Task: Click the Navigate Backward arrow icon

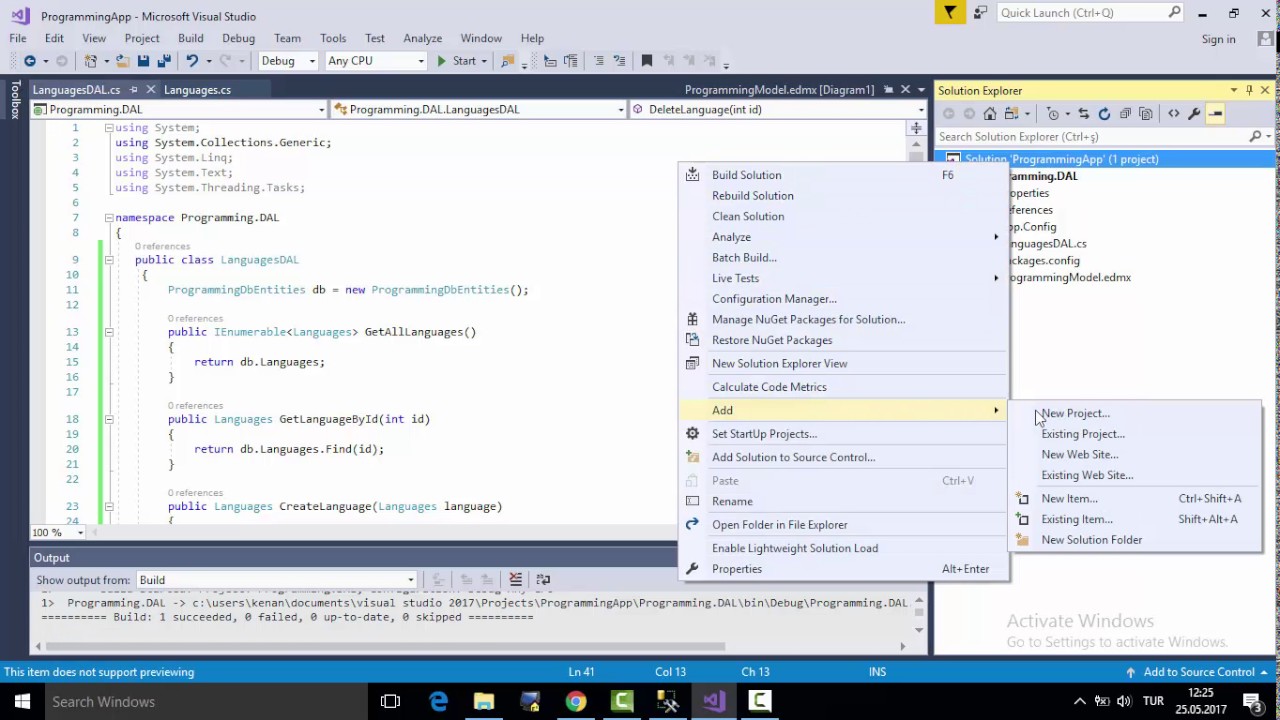Action: pos(30,61)
